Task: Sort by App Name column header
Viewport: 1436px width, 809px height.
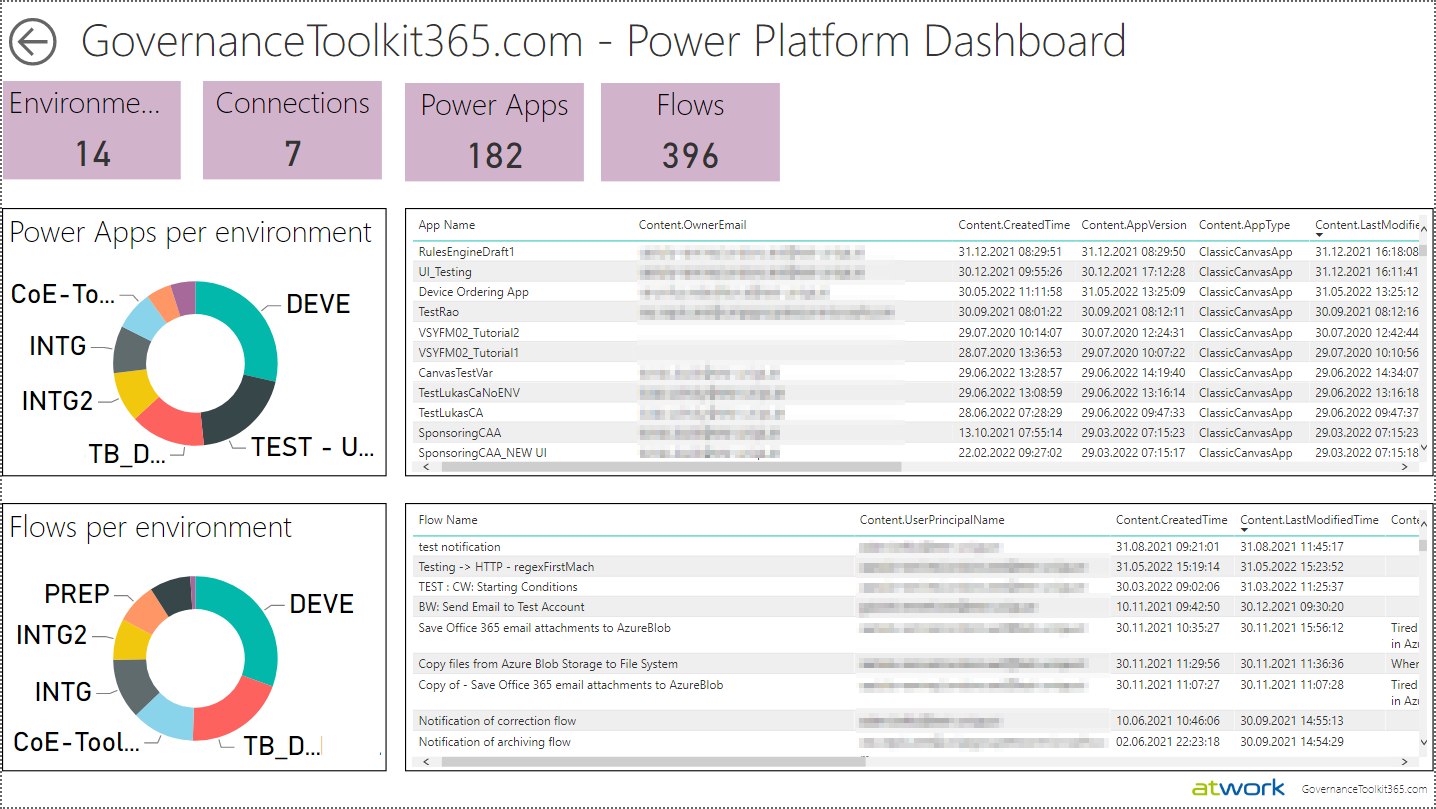Action: pos(447,225)
